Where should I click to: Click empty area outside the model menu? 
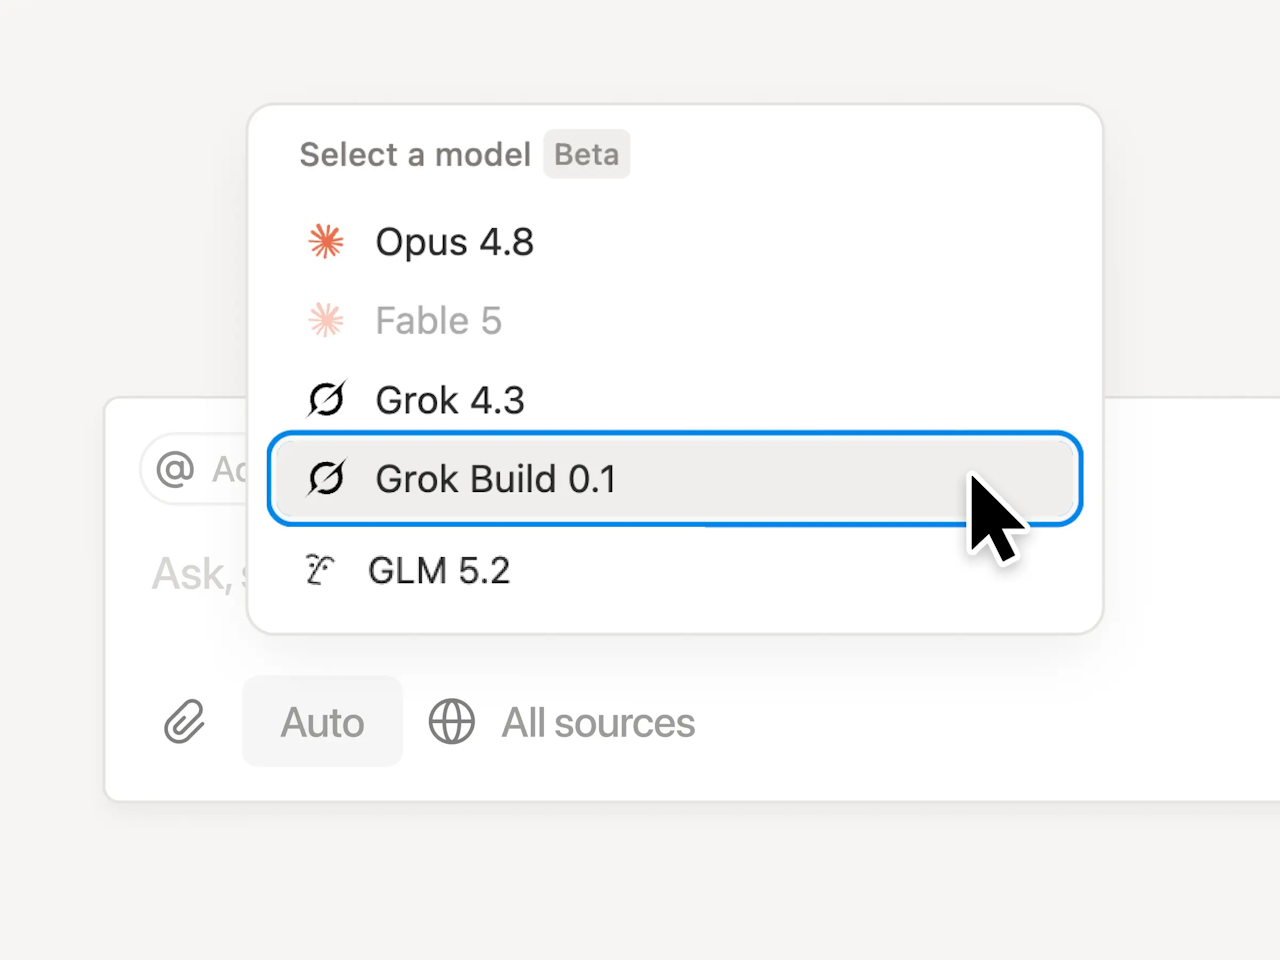tap(640, 880)
